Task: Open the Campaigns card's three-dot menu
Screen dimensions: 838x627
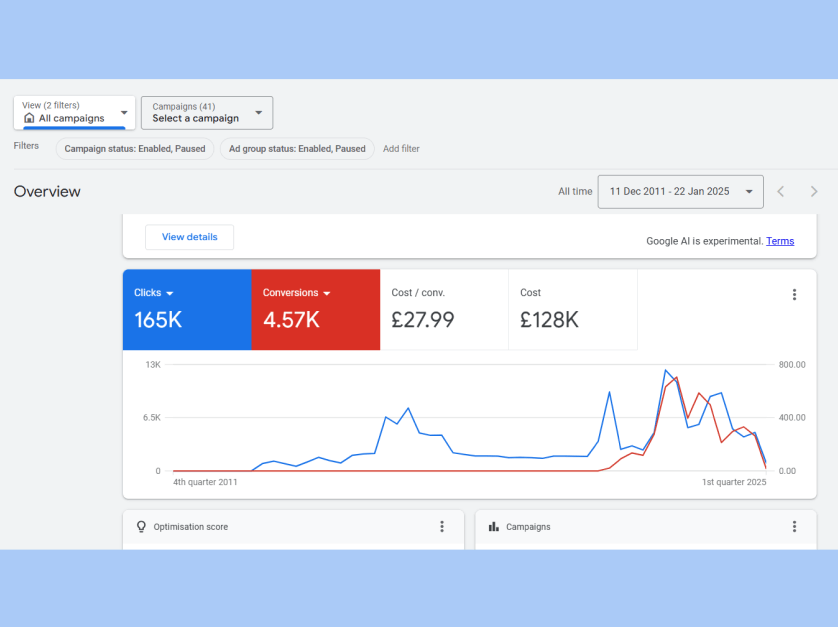Action: click(794, 526)
